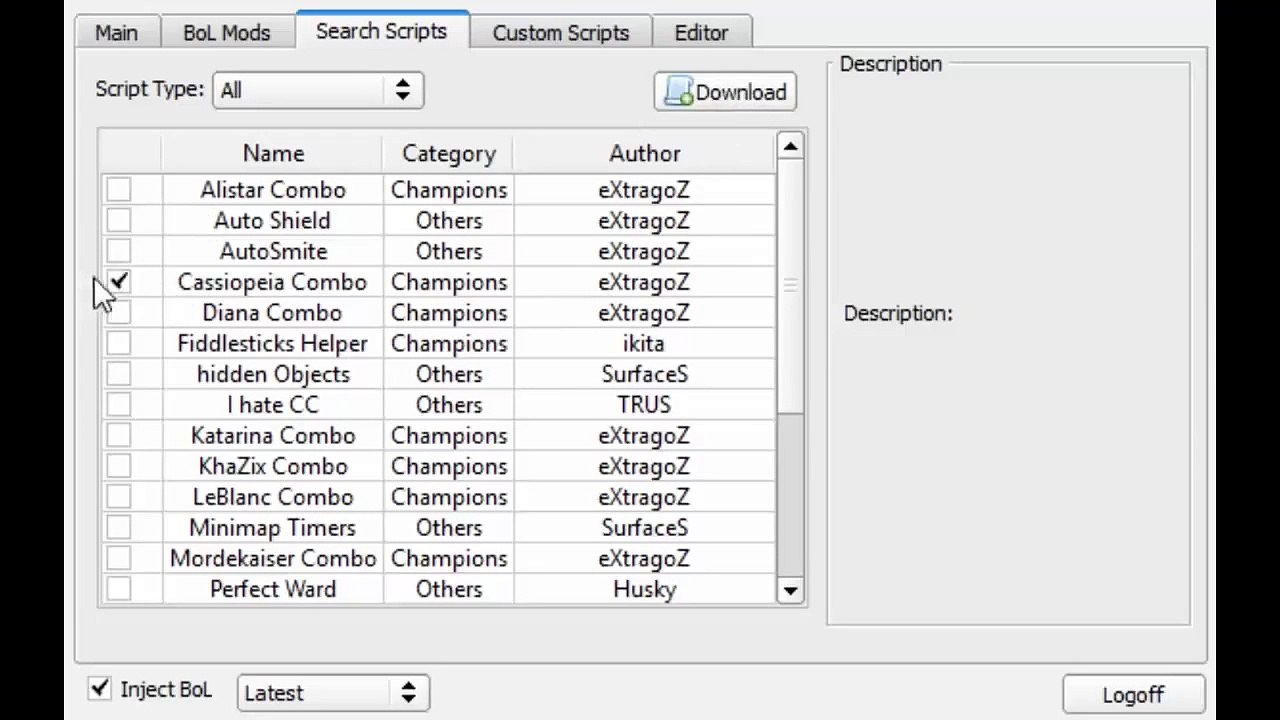The width and height of the screenshot is (1280, 720).
Task: Select the Alistar Combo script name
Action: [x=273, y=190]
